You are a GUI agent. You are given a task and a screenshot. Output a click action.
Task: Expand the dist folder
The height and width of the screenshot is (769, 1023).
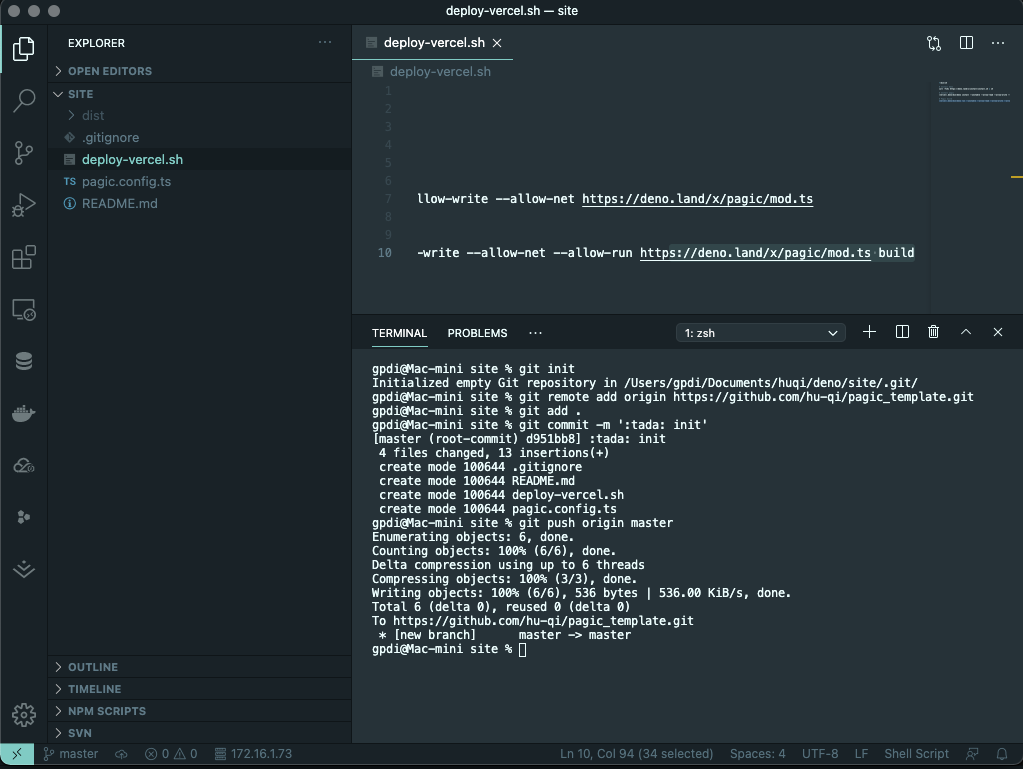click(x=200, y=115)
